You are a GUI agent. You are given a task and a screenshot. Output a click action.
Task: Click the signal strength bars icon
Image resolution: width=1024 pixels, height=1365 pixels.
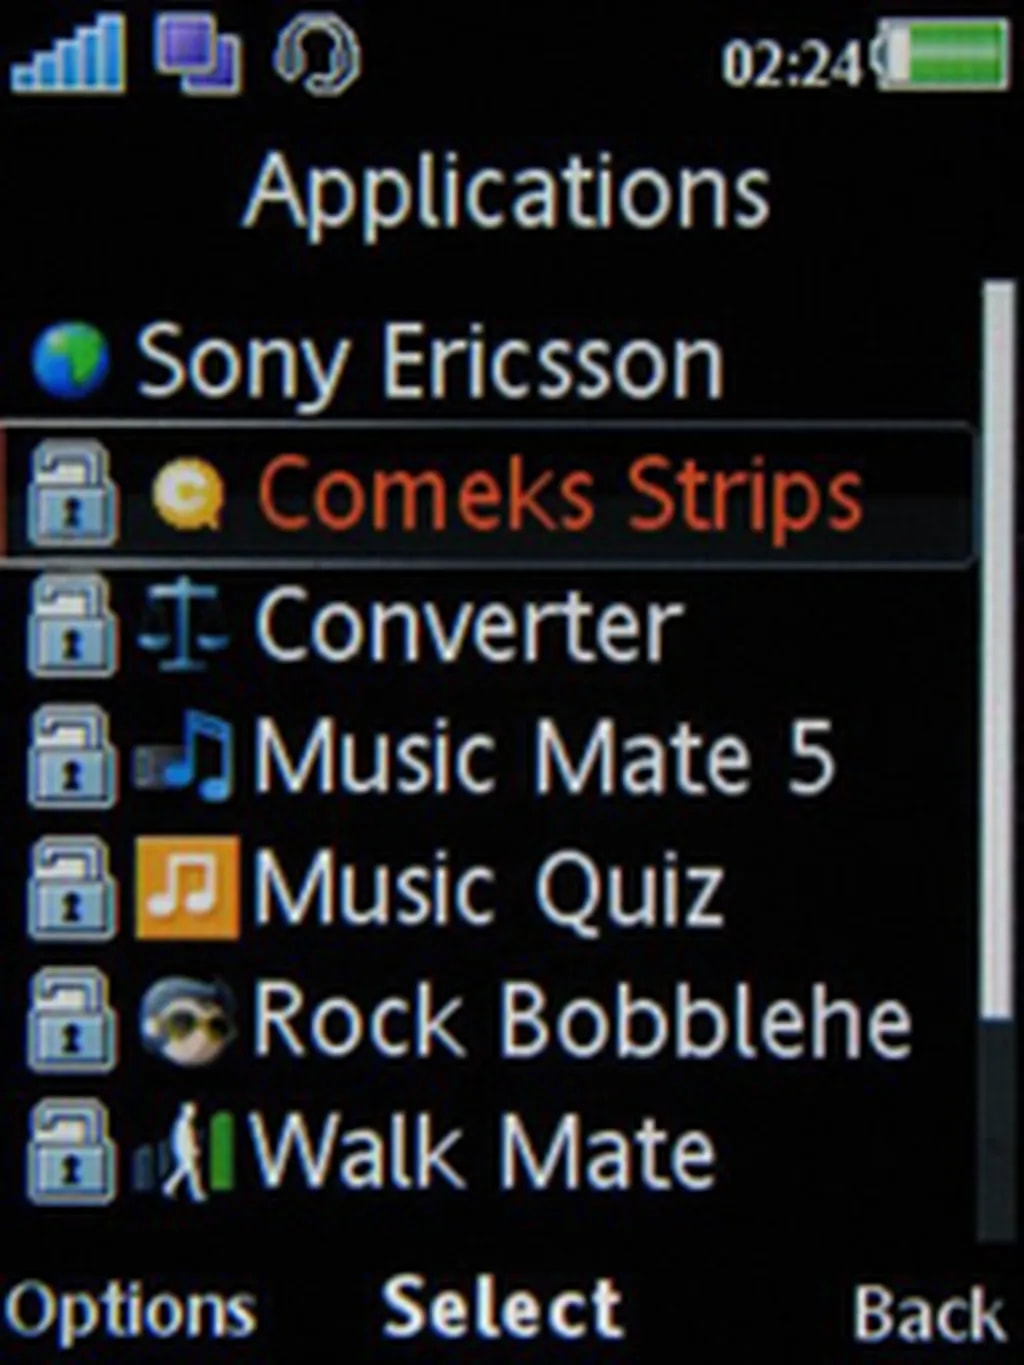pos(69,56)
